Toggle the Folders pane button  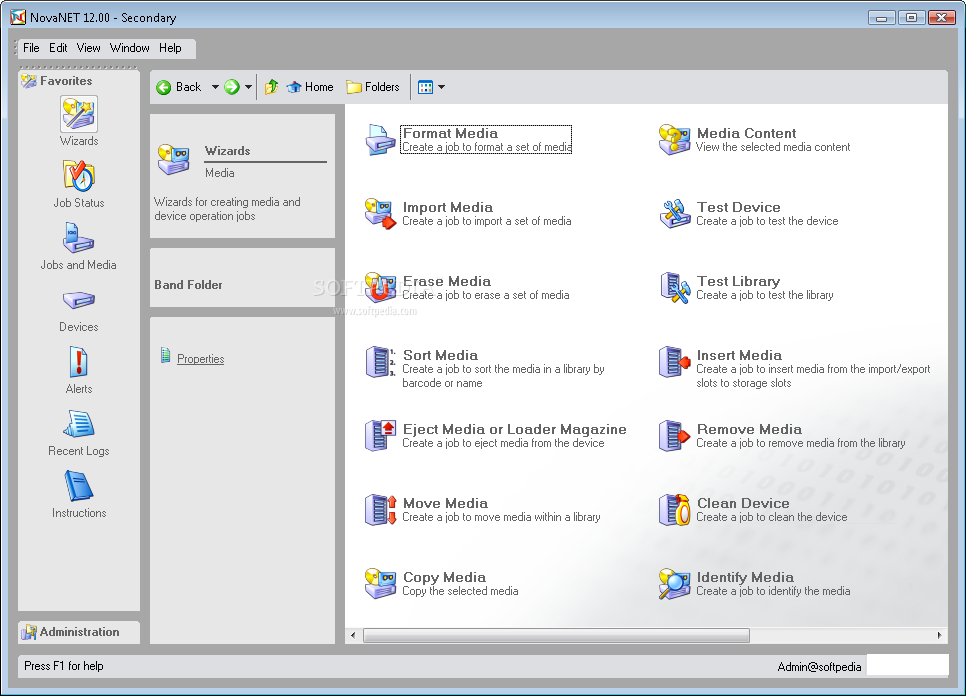tap(373, 87)
